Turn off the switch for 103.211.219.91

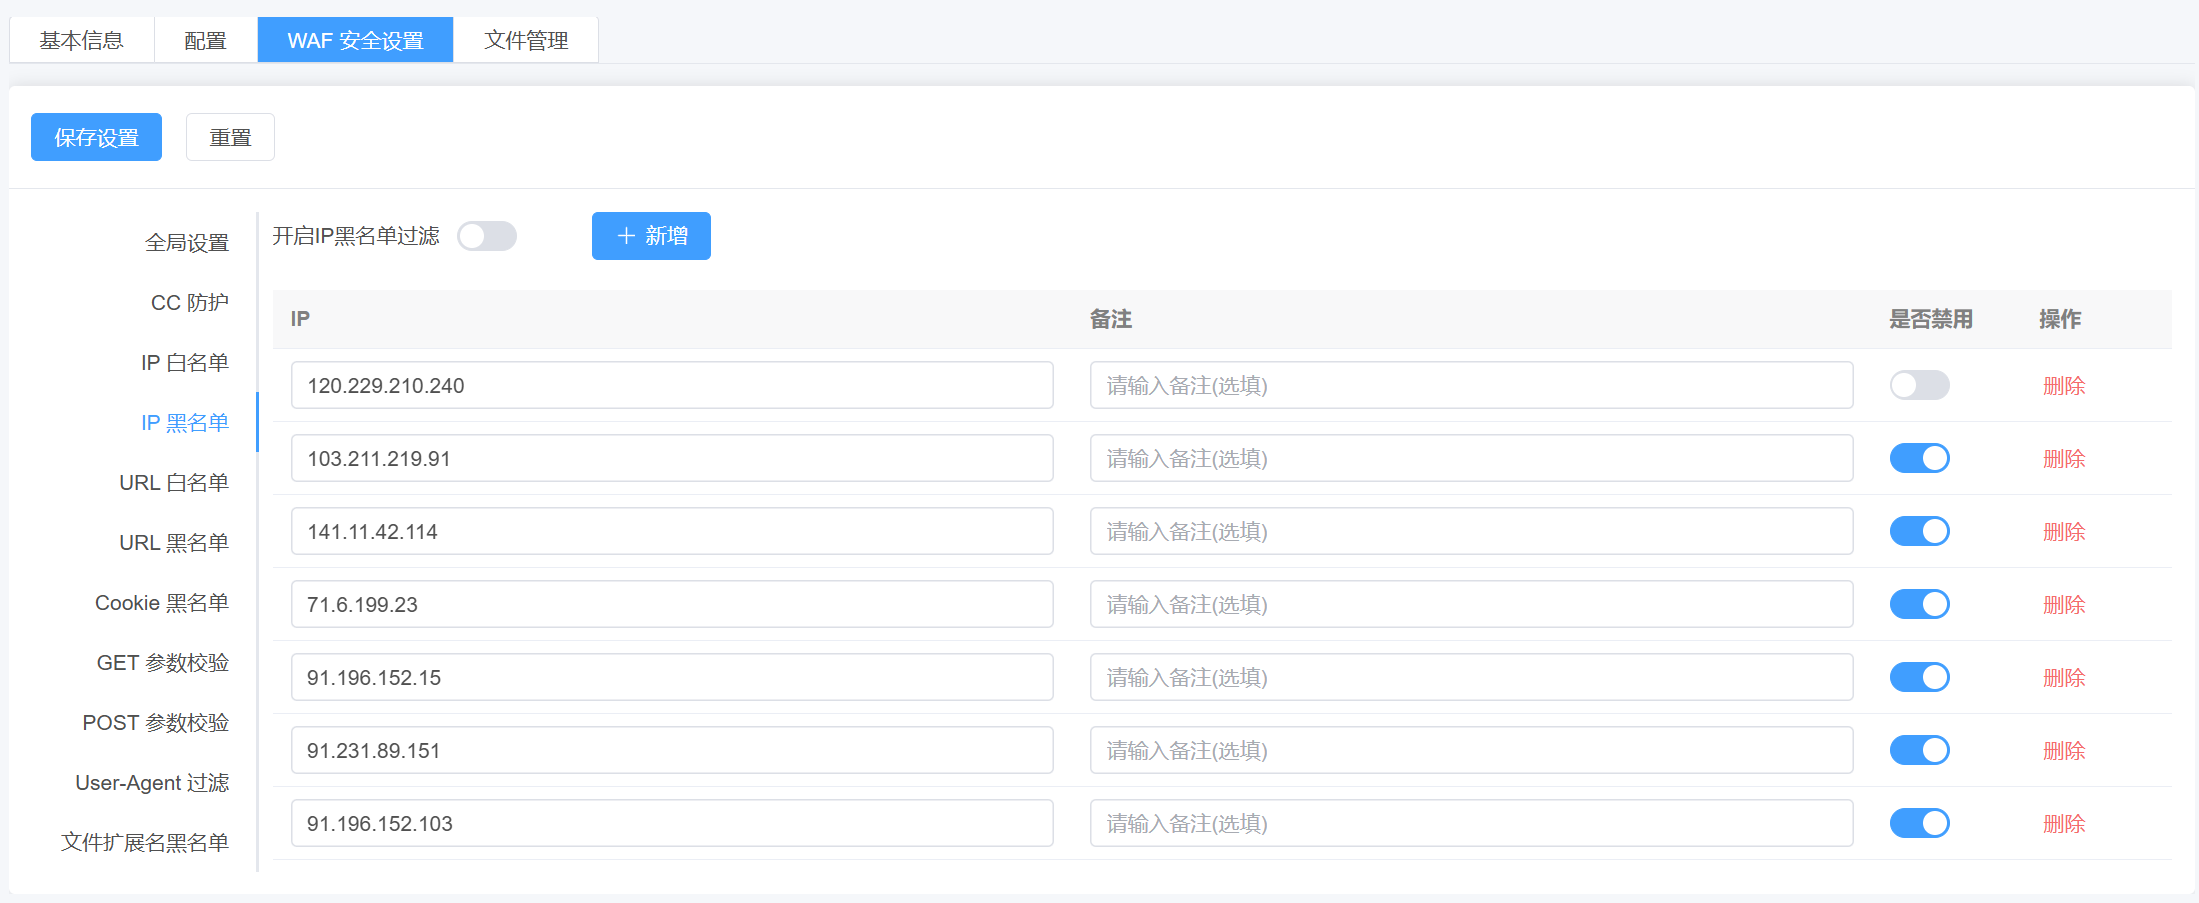(1919, 458)
